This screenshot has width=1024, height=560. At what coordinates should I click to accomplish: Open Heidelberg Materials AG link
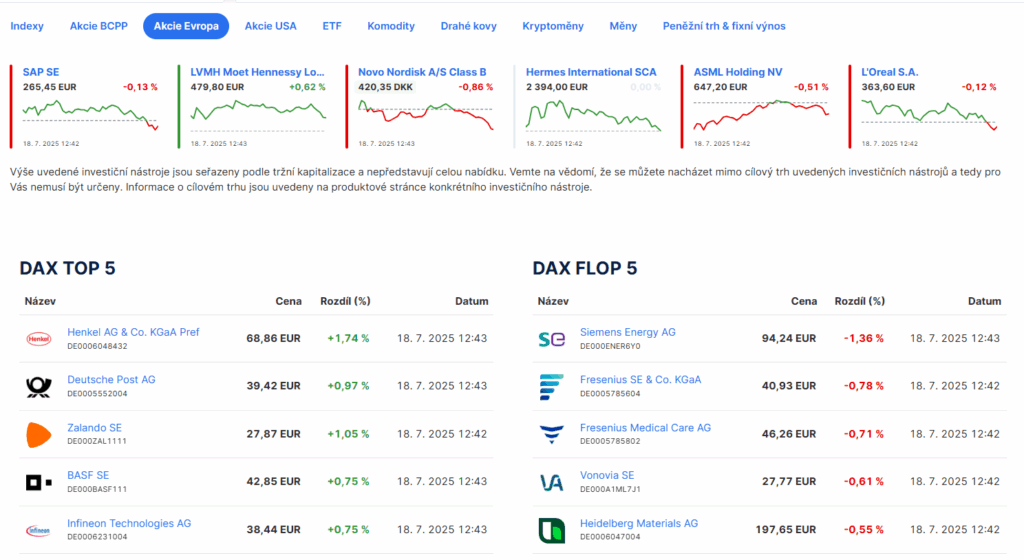(639, 523)
